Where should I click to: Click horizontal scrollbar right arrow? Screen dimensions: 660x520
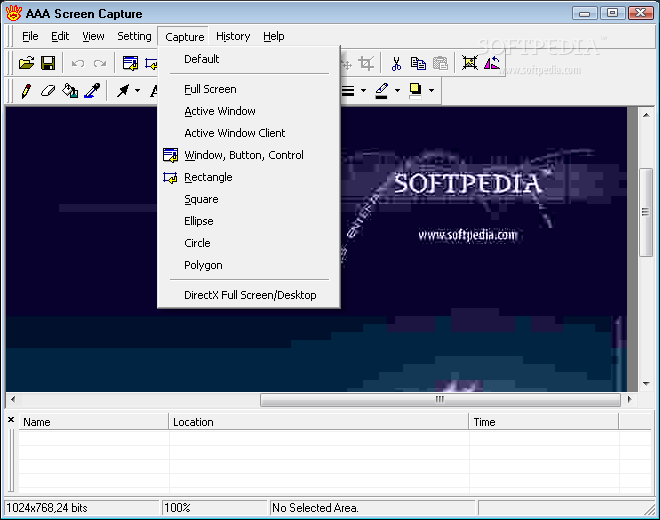630,399
